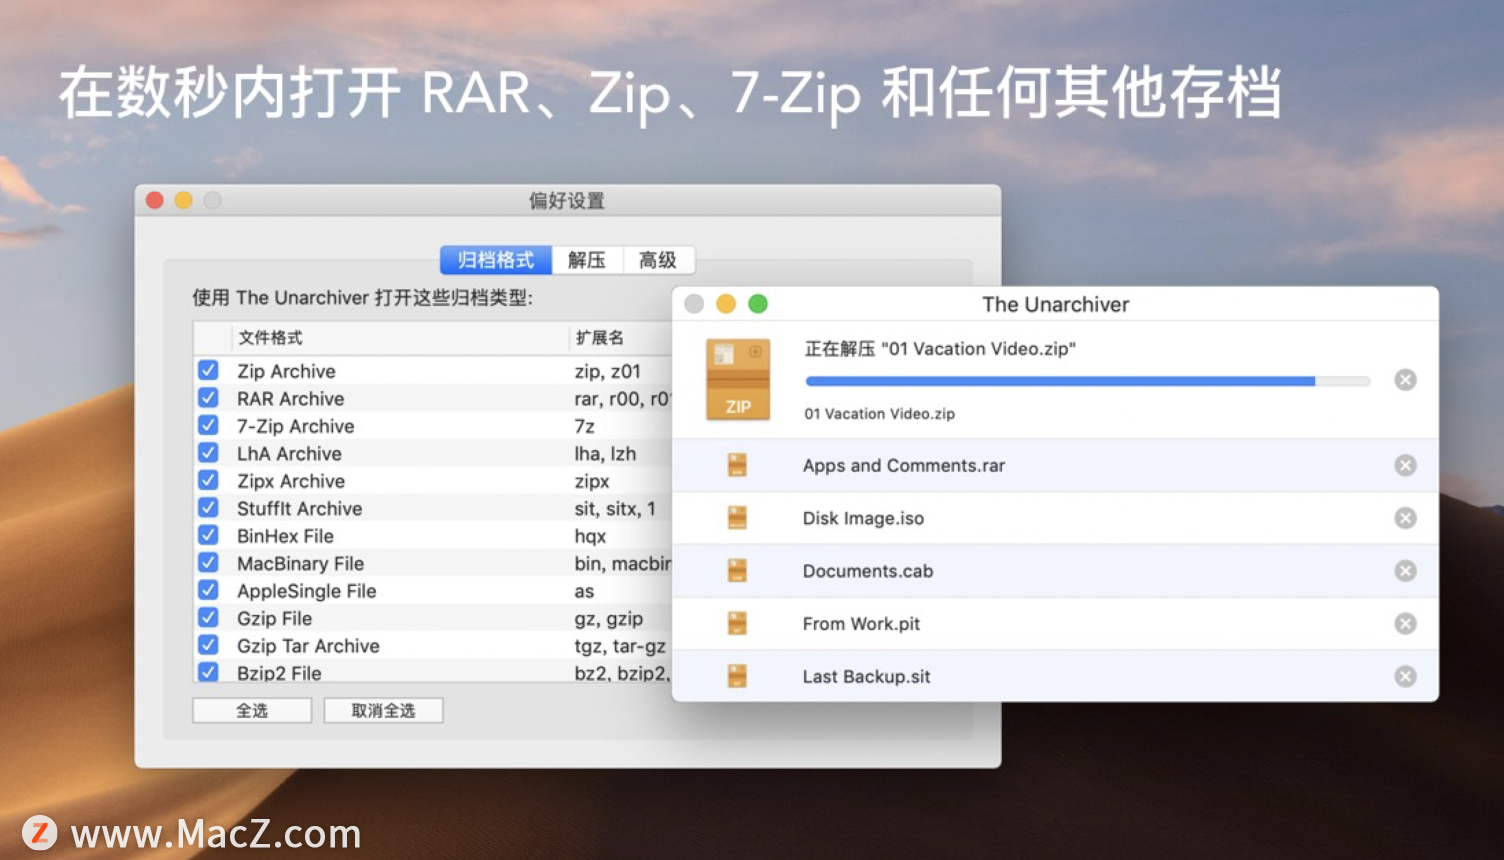The width and height of the screenshot is (1504, 860).
Task: Toggle the Bzip2 File checkbox
Action: tap(208, 672)
